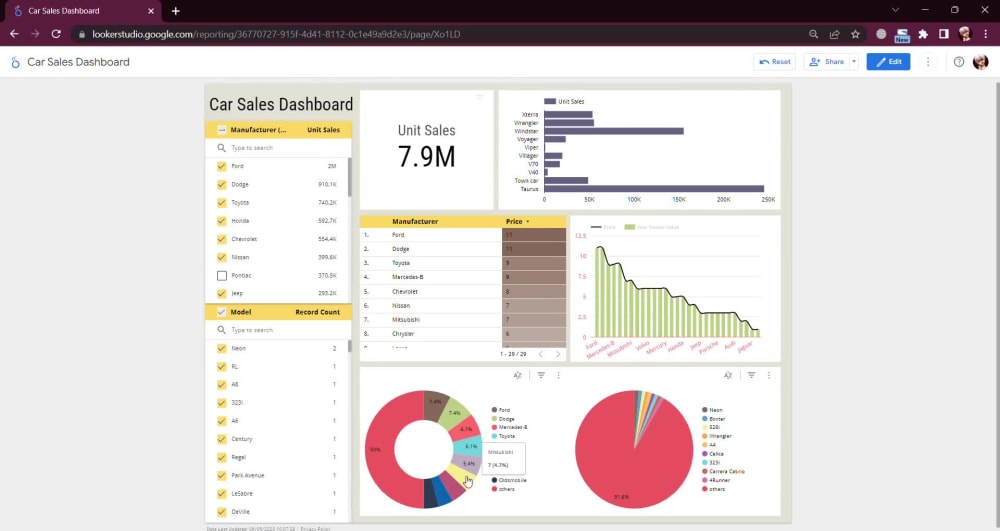Open three-dot menu on donut chart
Viewport: 1000px width, 531px height.
click(559, 375)
